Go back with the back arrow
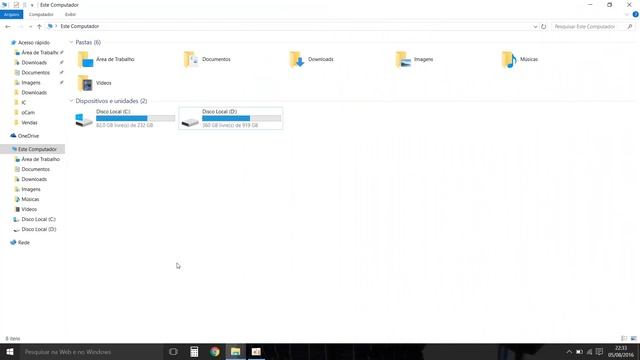The image size is (640, 360). (8, 27)
